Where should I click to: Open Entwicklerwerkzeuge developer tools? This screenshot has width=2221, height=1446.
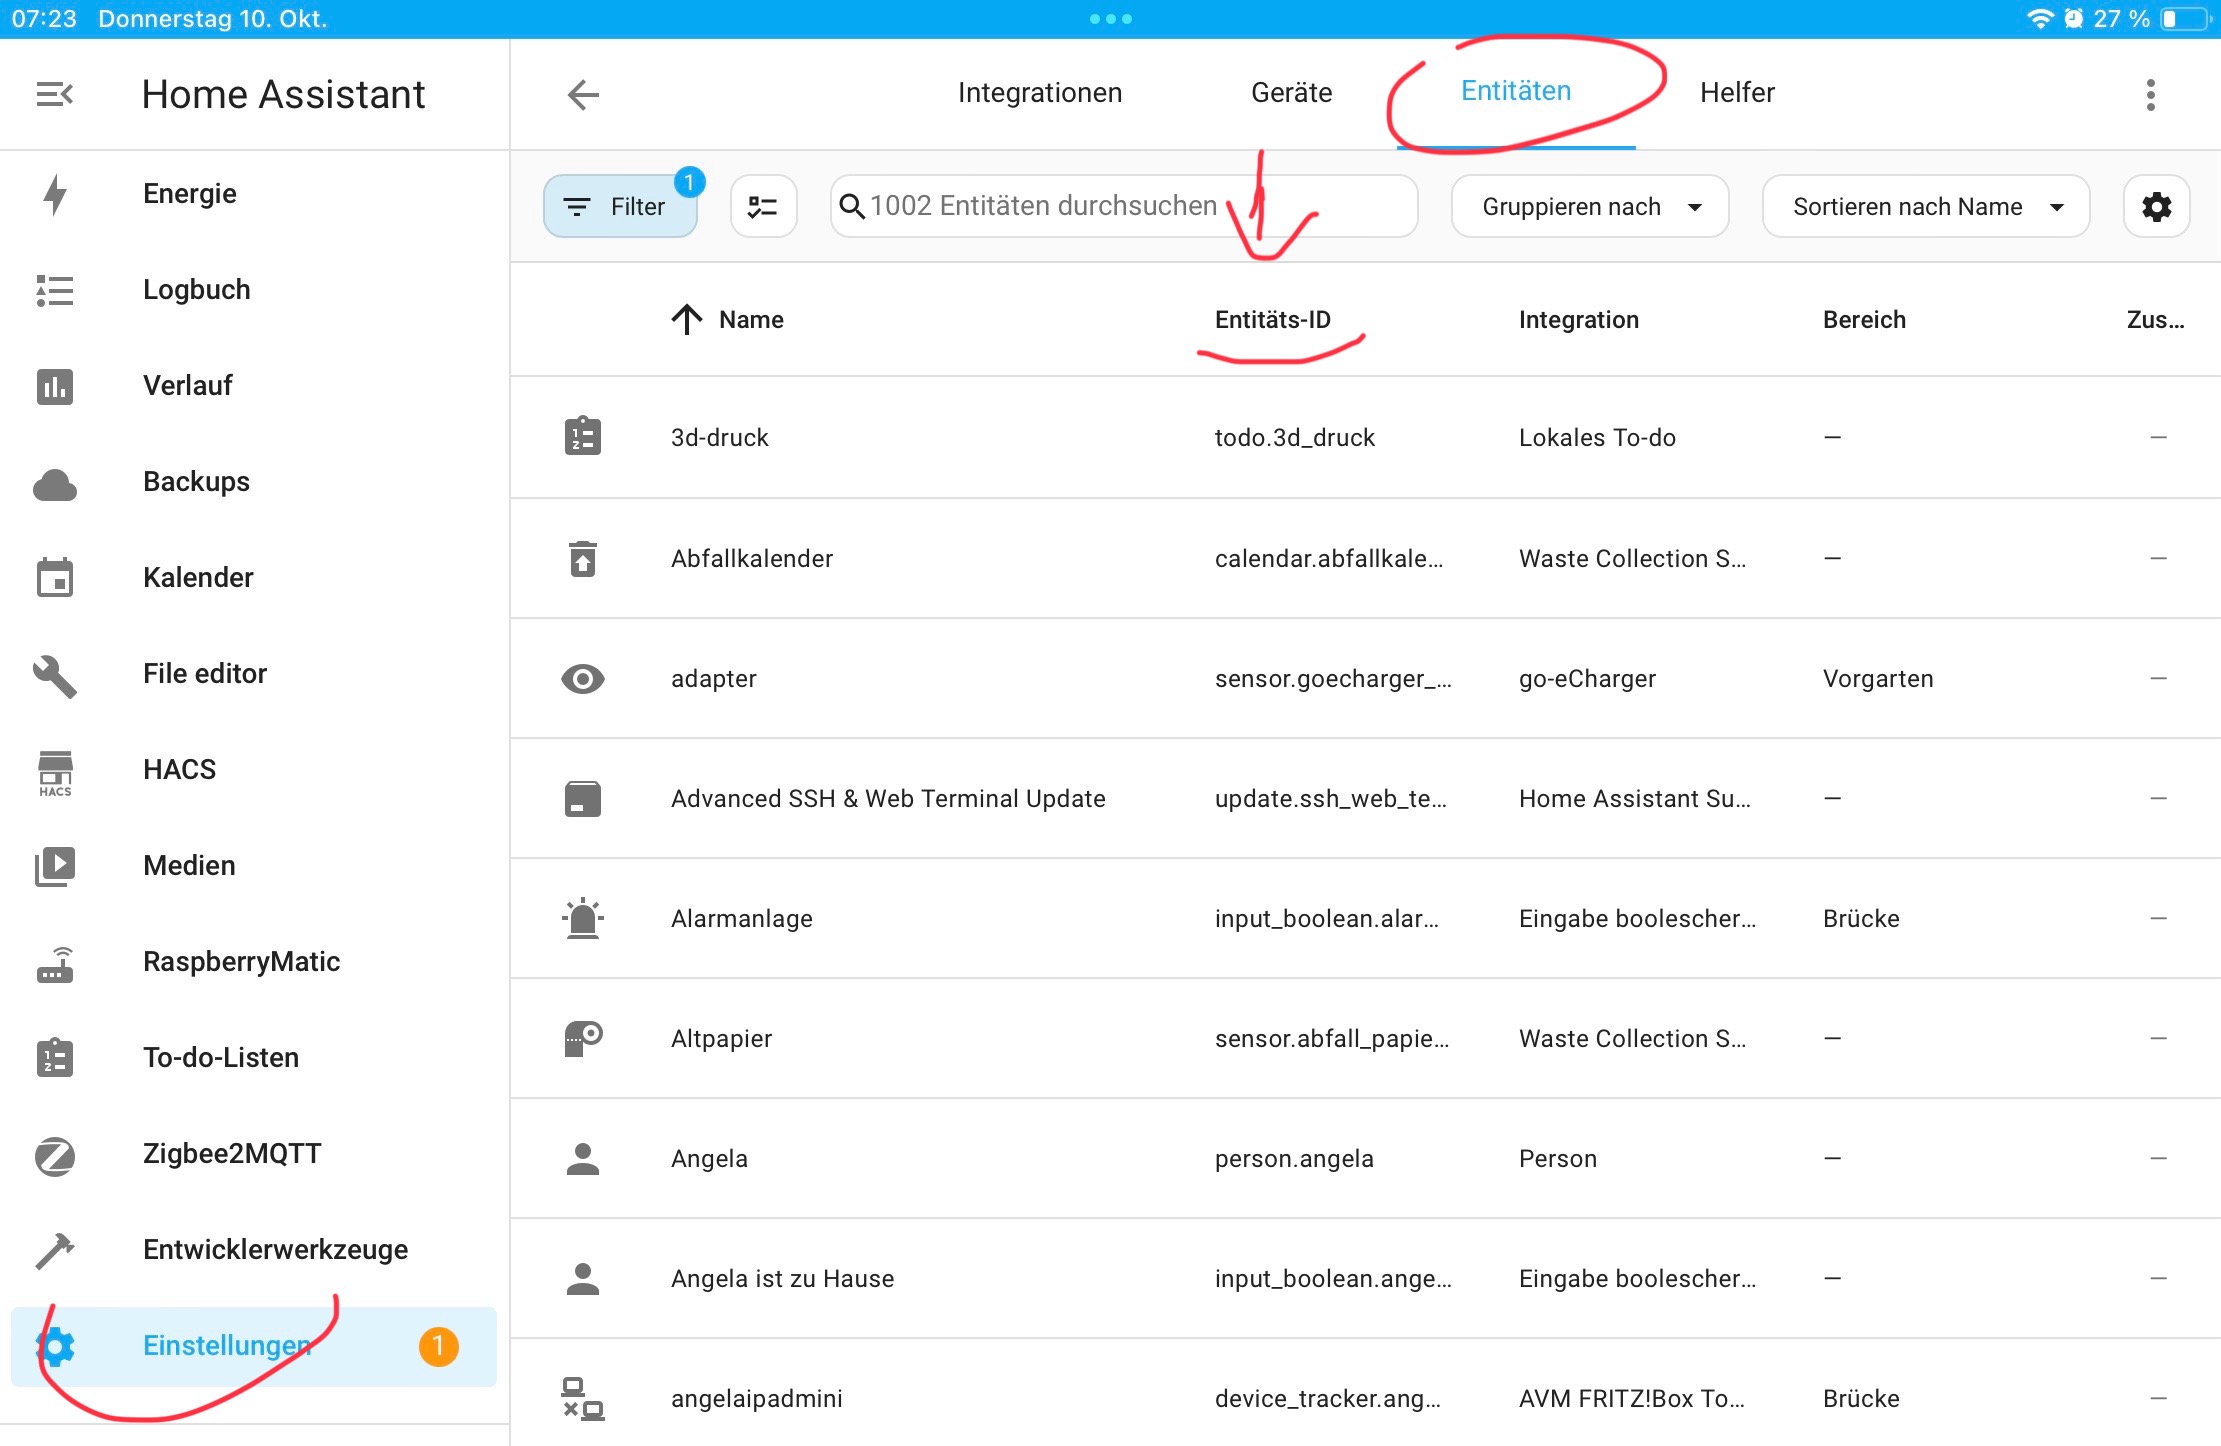point(275,1249)
